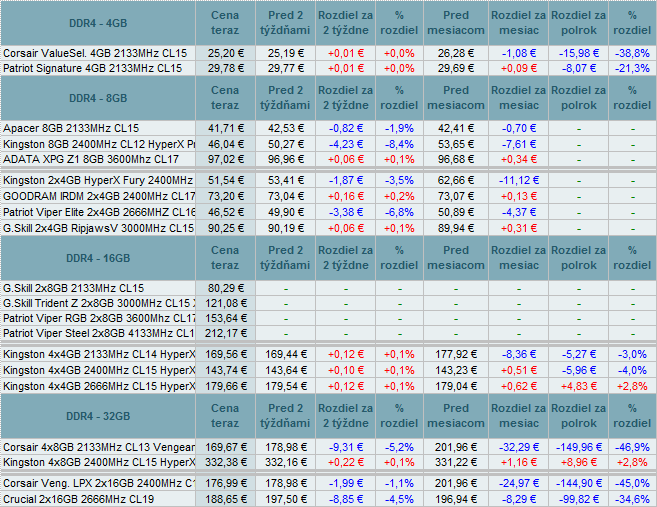Click G.Skill 2x8GB 2133MHz CL15 name
Screen dimensions: 657x507
[x=73, y=288]
